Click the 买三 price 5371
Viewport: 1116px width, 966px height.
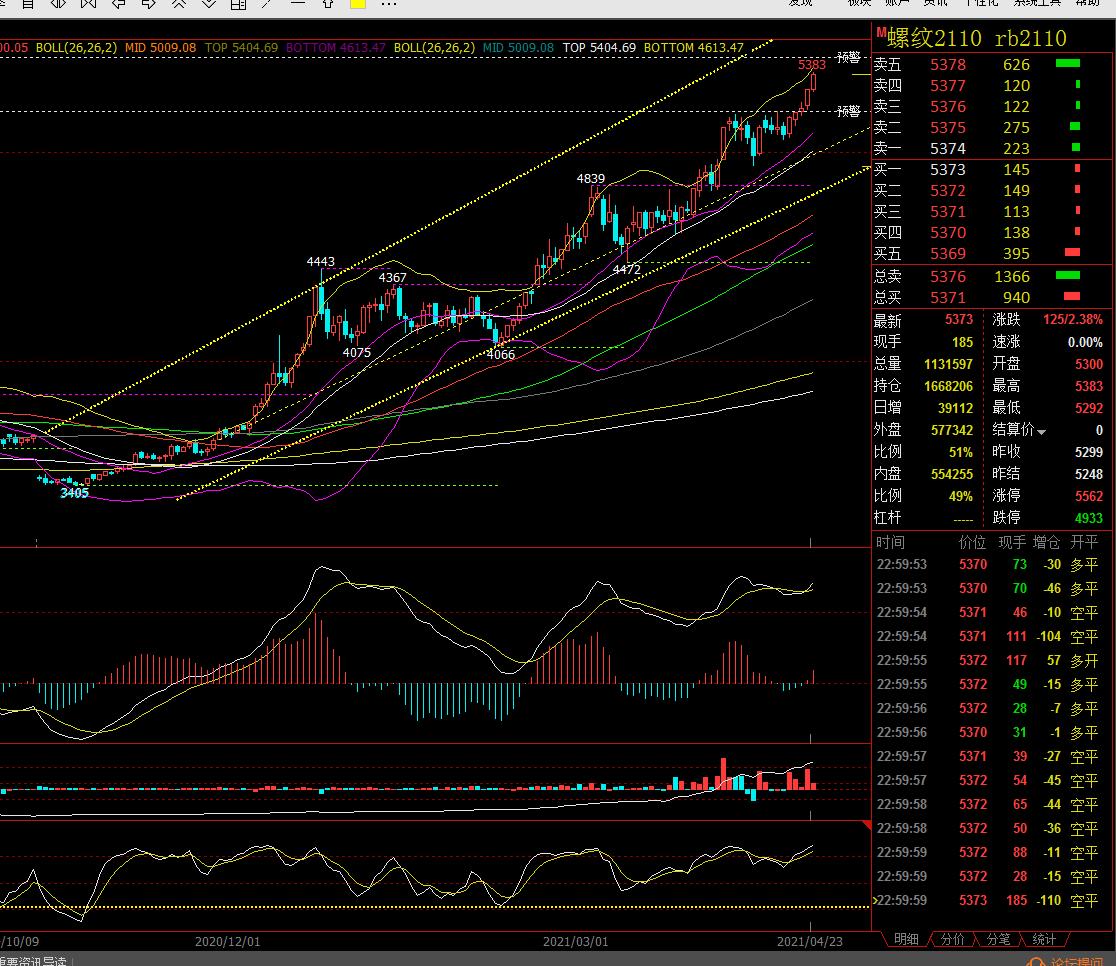pos(948,211)
